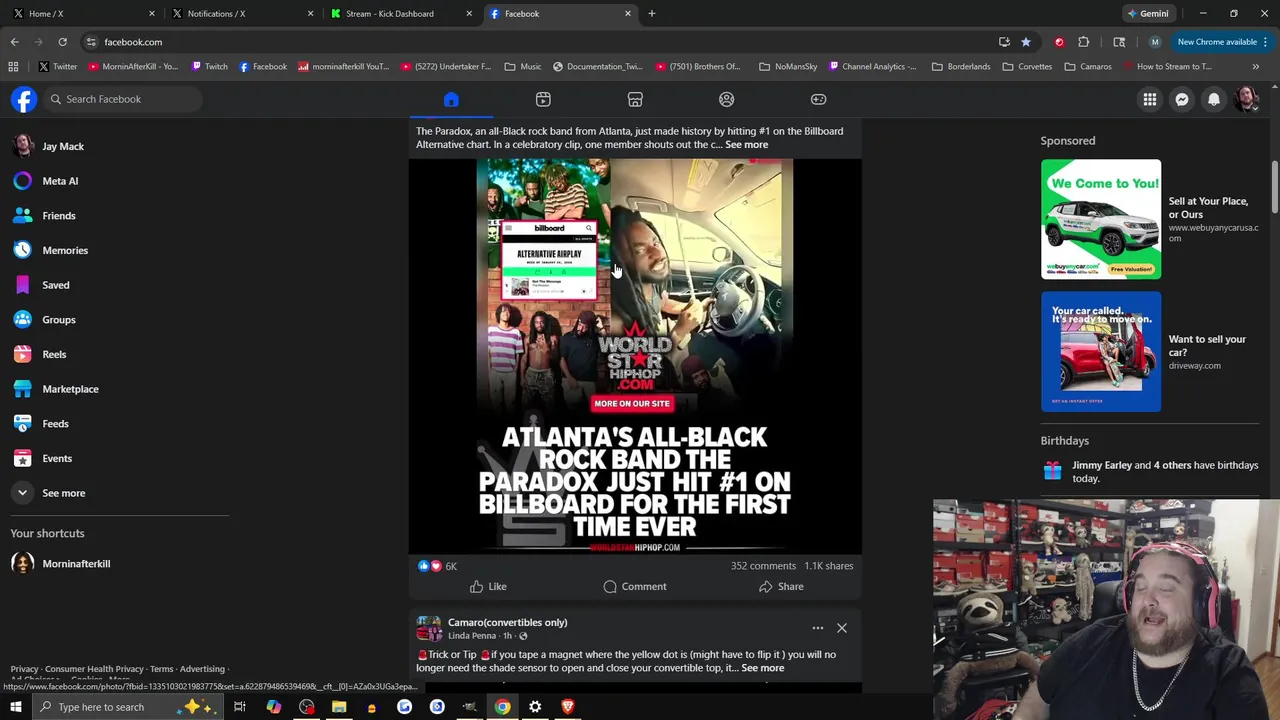Open more options on Camaro group post
1280x720 pixels.
click(x=818, y=628)
